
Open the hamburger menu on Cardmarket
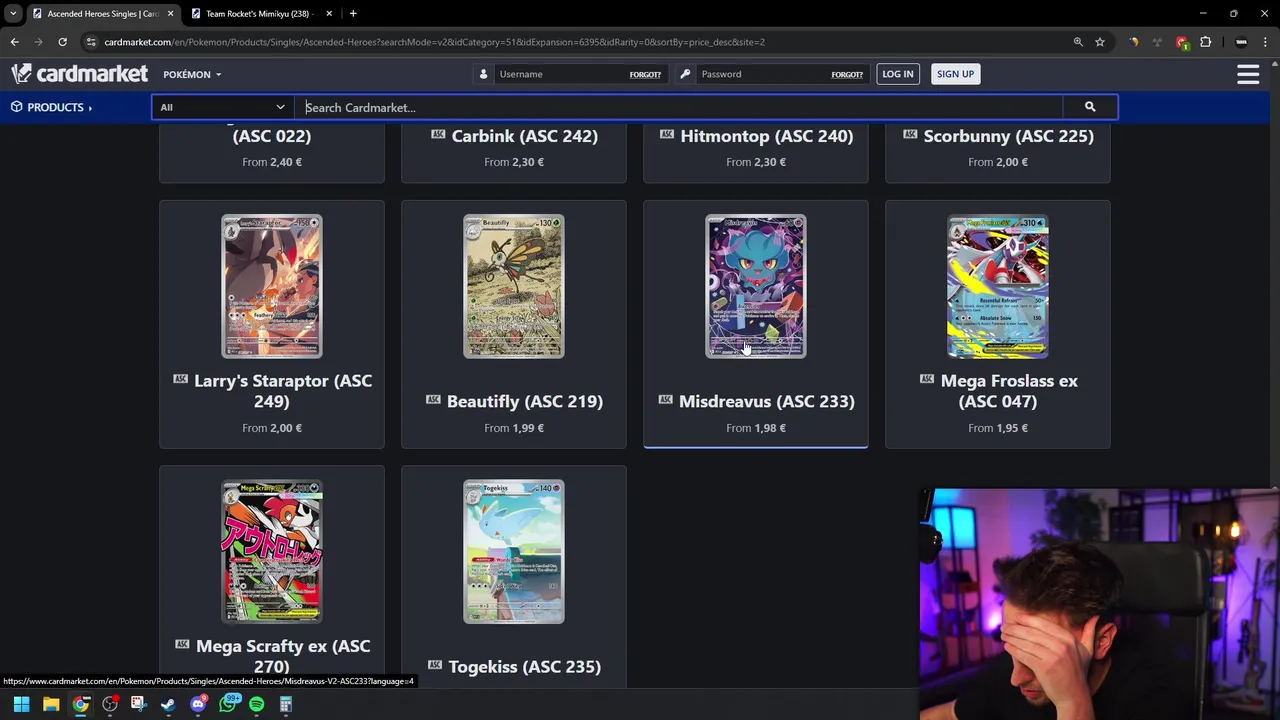pyautogui.click(x=1248, y=74)
